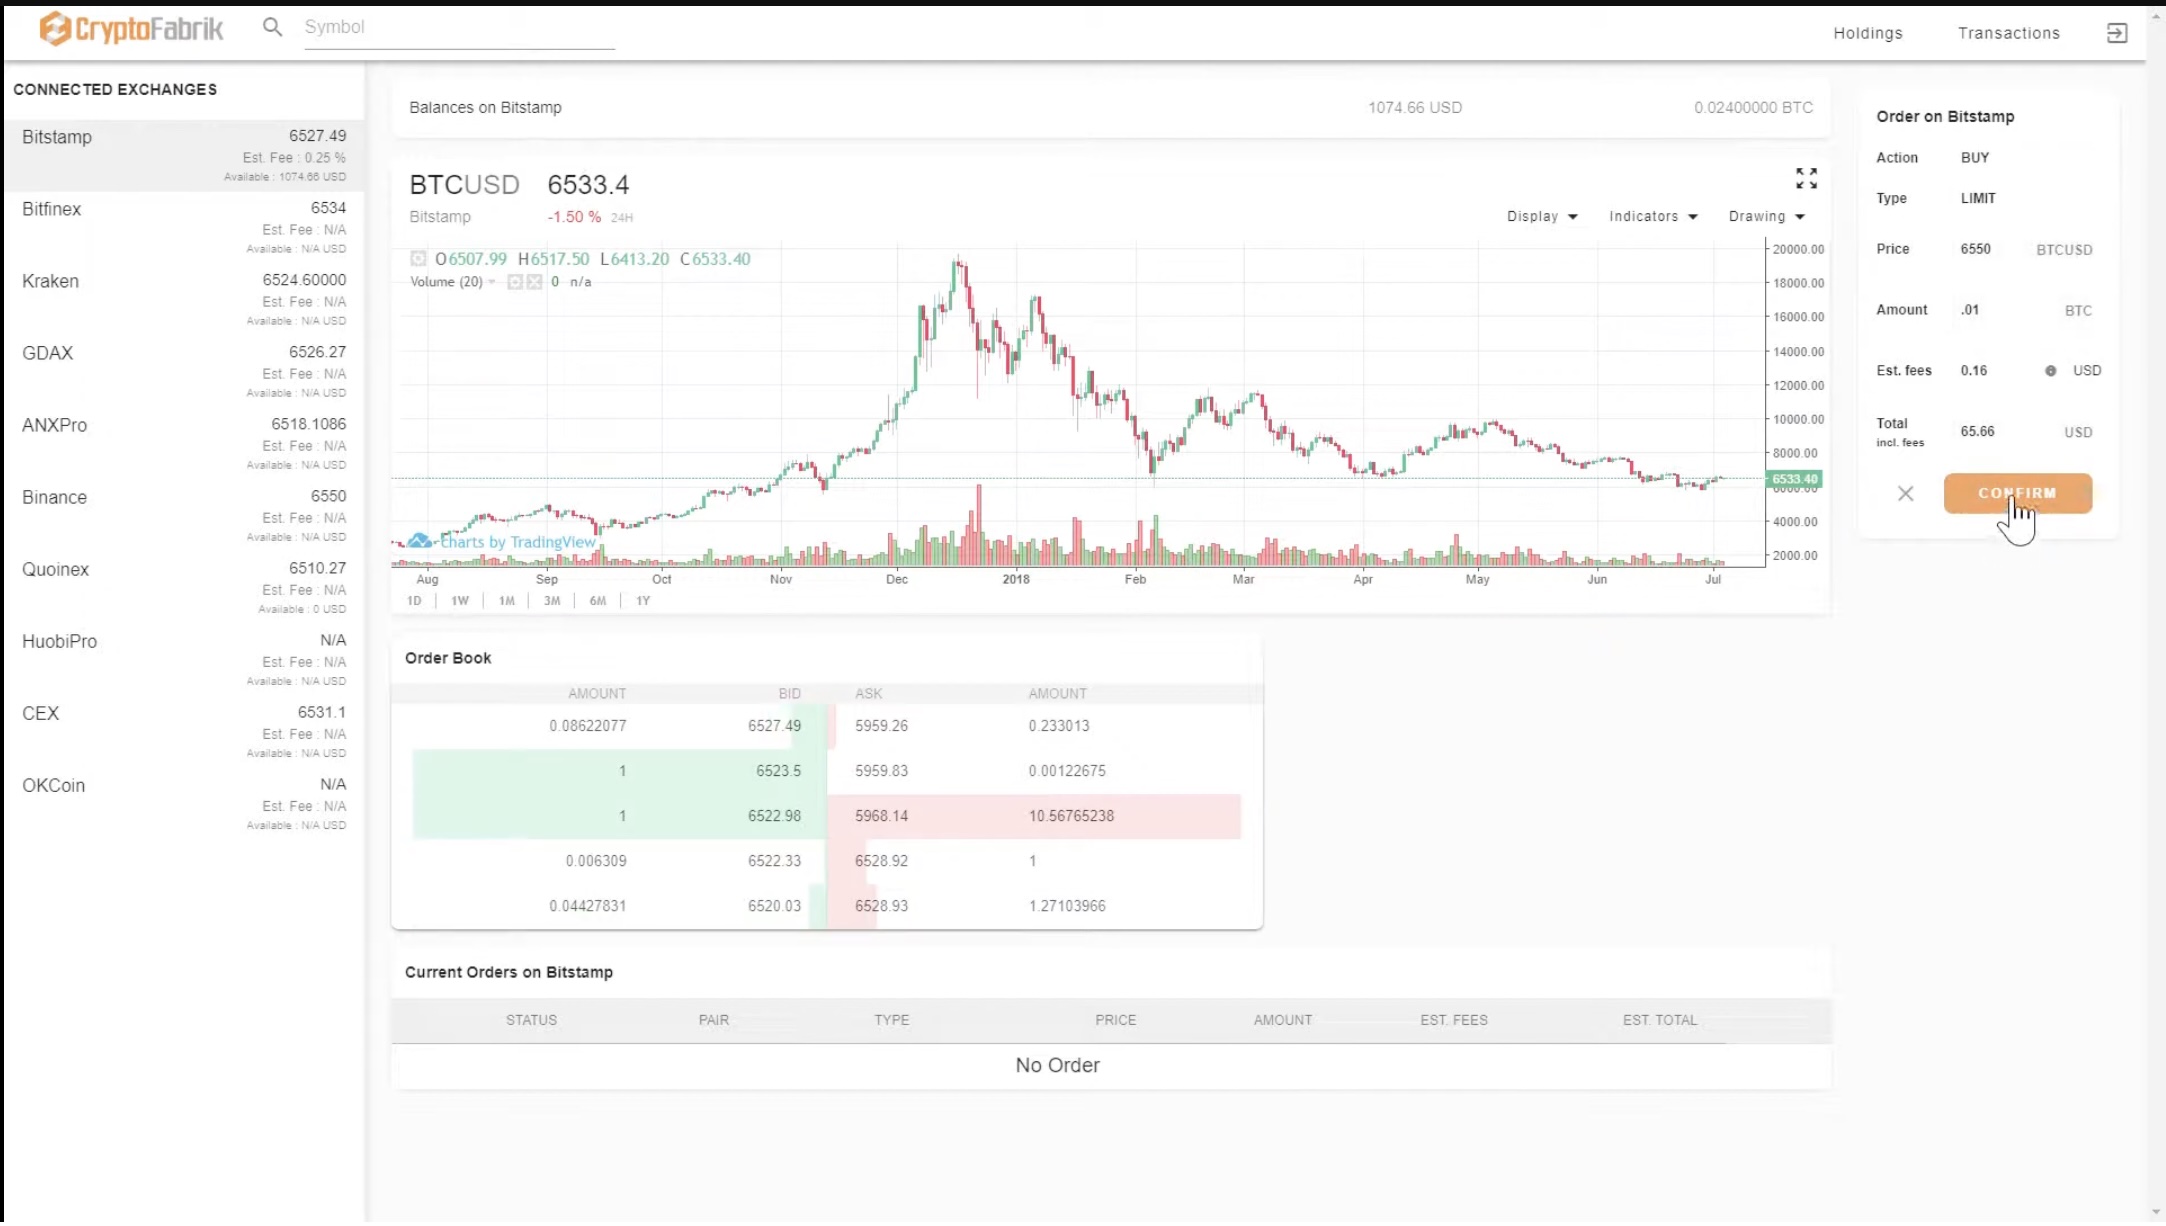Viewport: 2166px width, 1226px height.
Task: Click the Symbol search input field
Action: [x=455, y=27]
